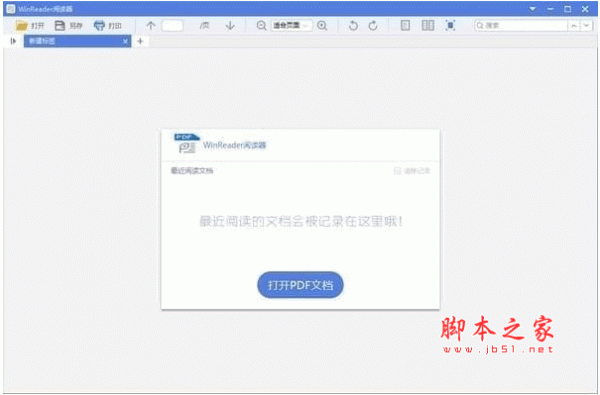Screen dimensions: 600x395
Task: Go to previous page with up arrow
Action: point(151,26)
